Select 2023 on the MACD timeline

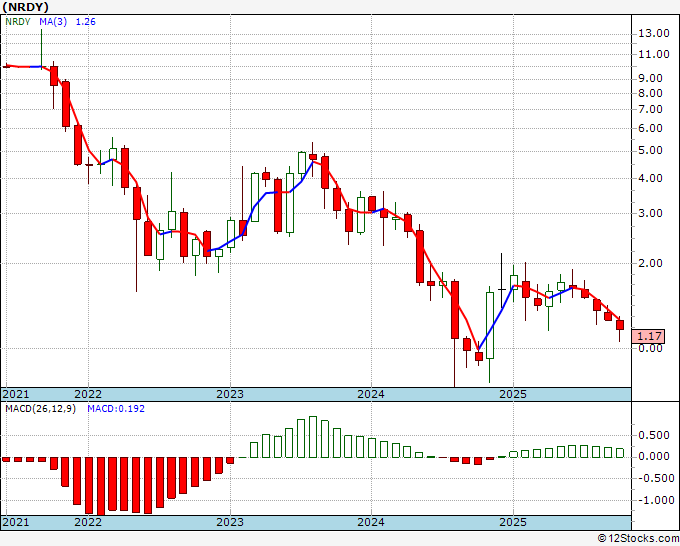point(230,522)
